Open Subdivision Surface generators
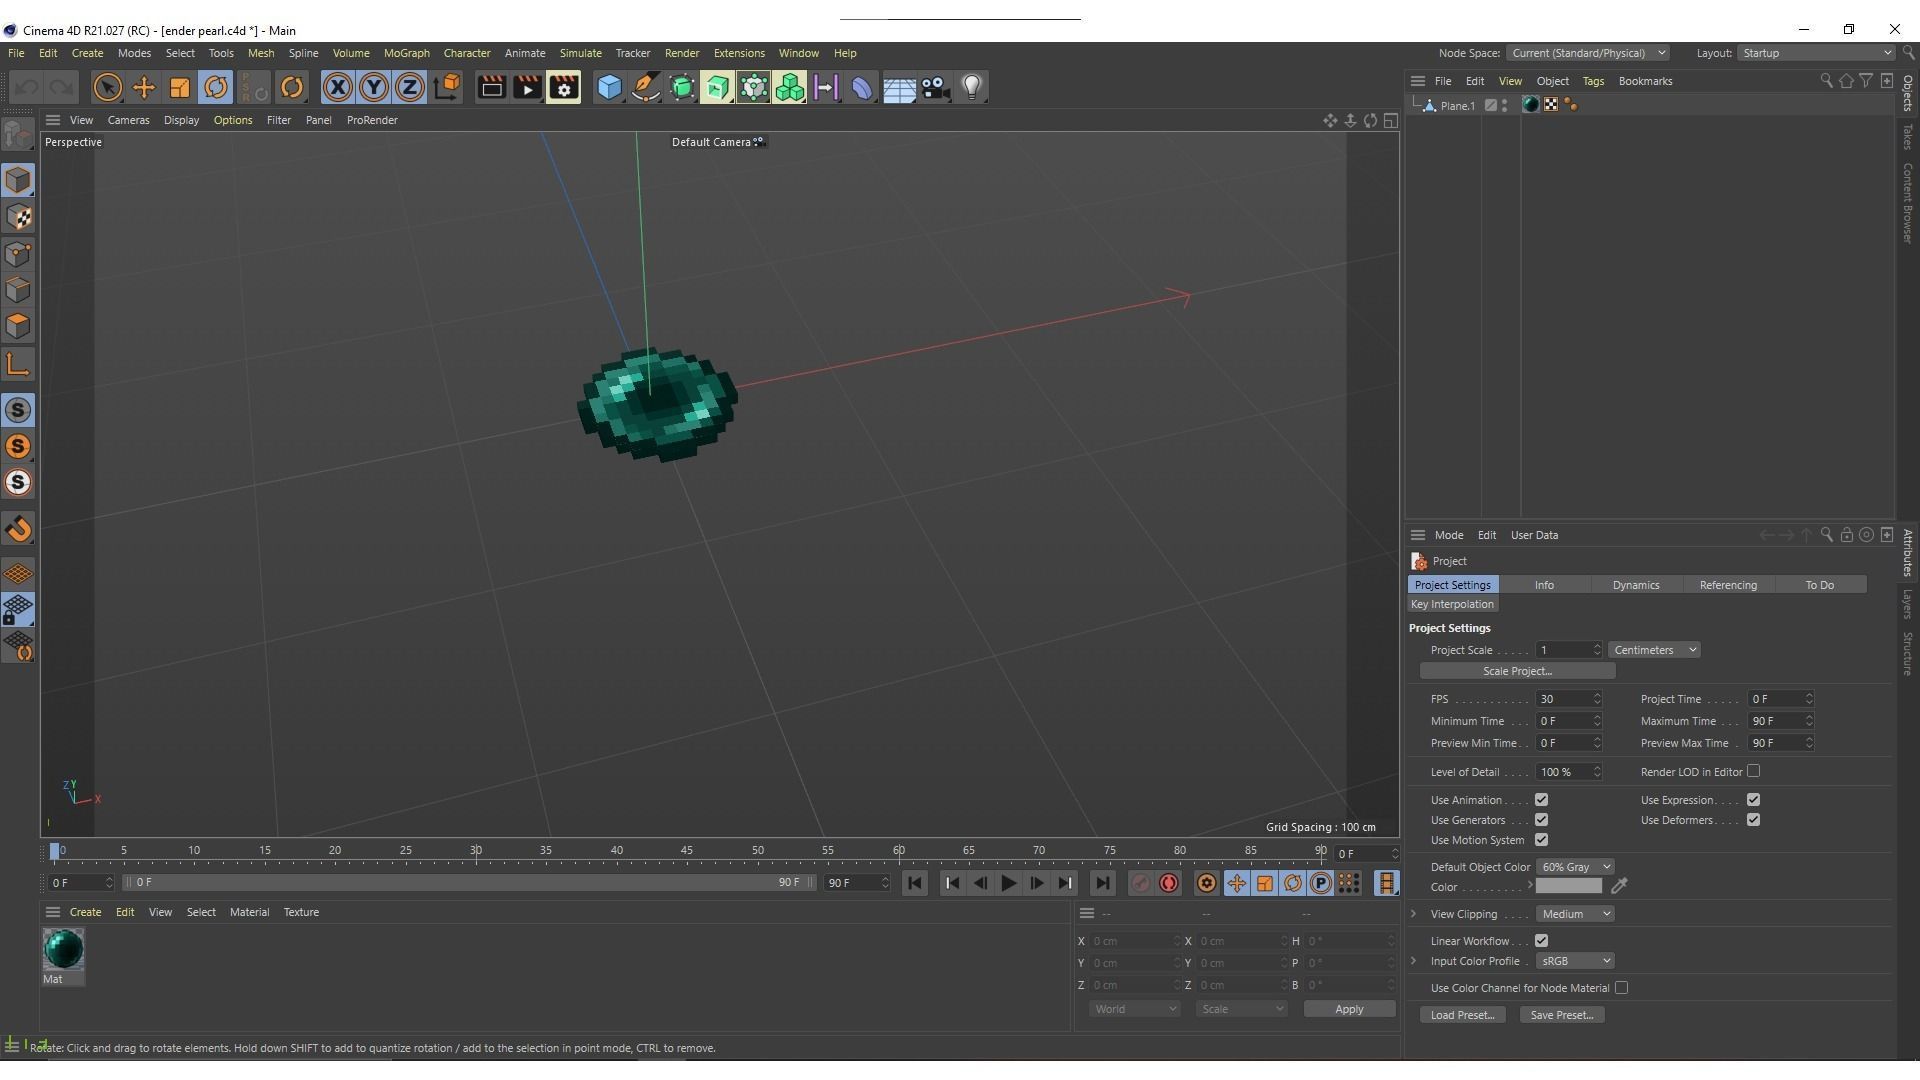This screenshot has height=1080, width=1920. 682,88
